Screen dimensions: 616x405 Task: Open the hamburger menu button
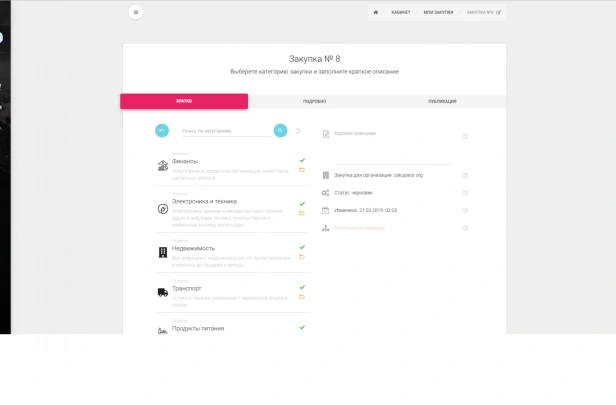[136, 12]
